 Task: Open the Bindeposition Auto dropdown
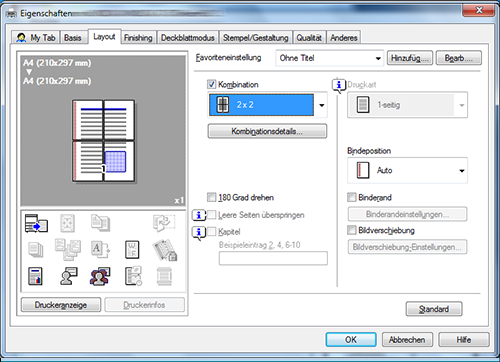[407, 171]
